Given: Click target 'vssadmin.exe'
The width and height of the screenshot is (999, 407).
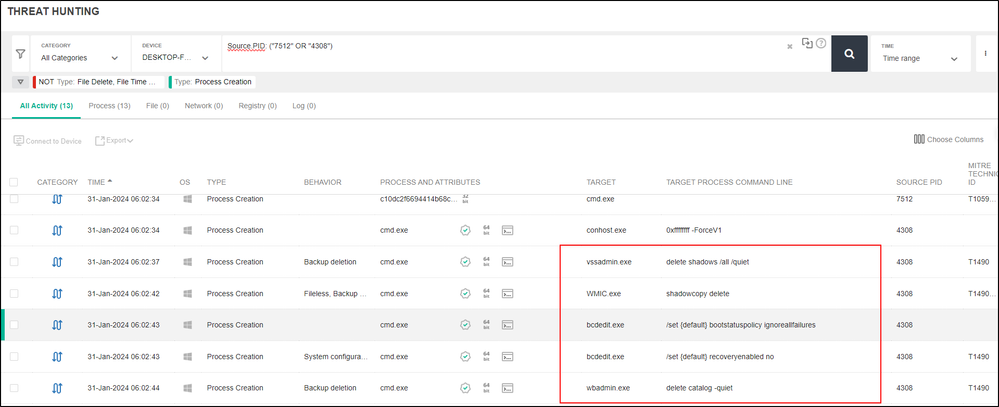Looking at the screenshot, I should [608, 262].
